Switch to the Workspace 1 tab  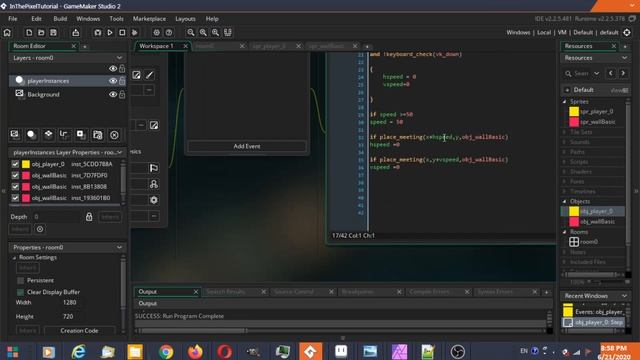pos(157,46)
